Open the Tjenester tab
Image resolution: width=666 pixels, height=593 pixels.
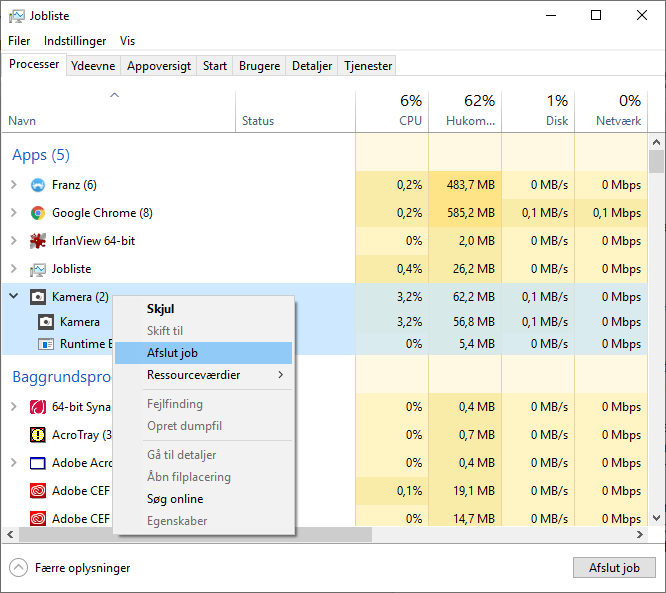click(x=368, y=66)
